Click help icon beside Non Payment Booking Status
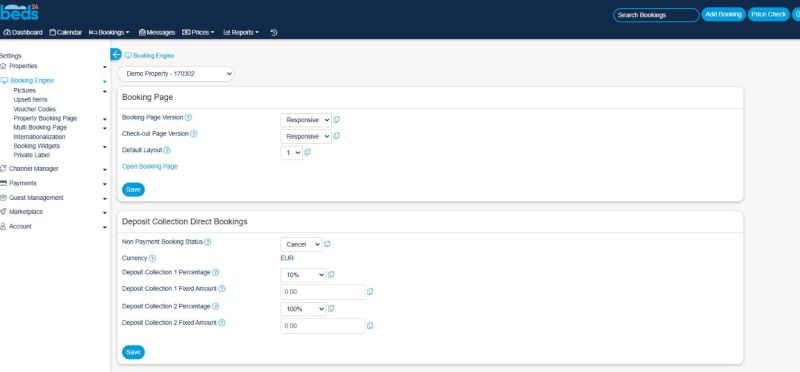Screen dimensions: 800x372 pyautogui.click(x=208, y=242)
